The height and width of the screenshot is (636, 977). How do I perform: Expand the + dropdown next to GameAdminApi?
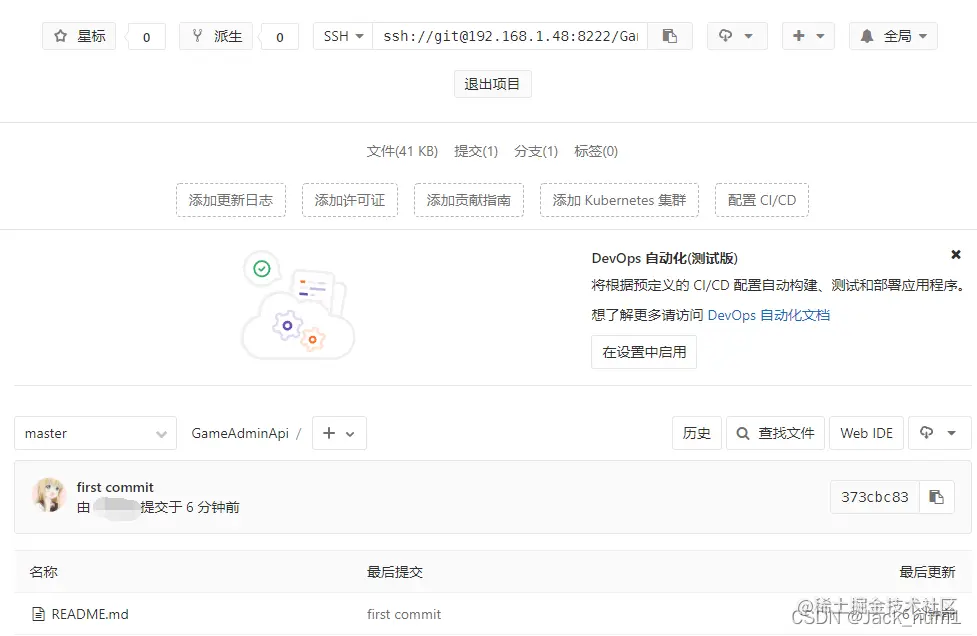(338, 433)
